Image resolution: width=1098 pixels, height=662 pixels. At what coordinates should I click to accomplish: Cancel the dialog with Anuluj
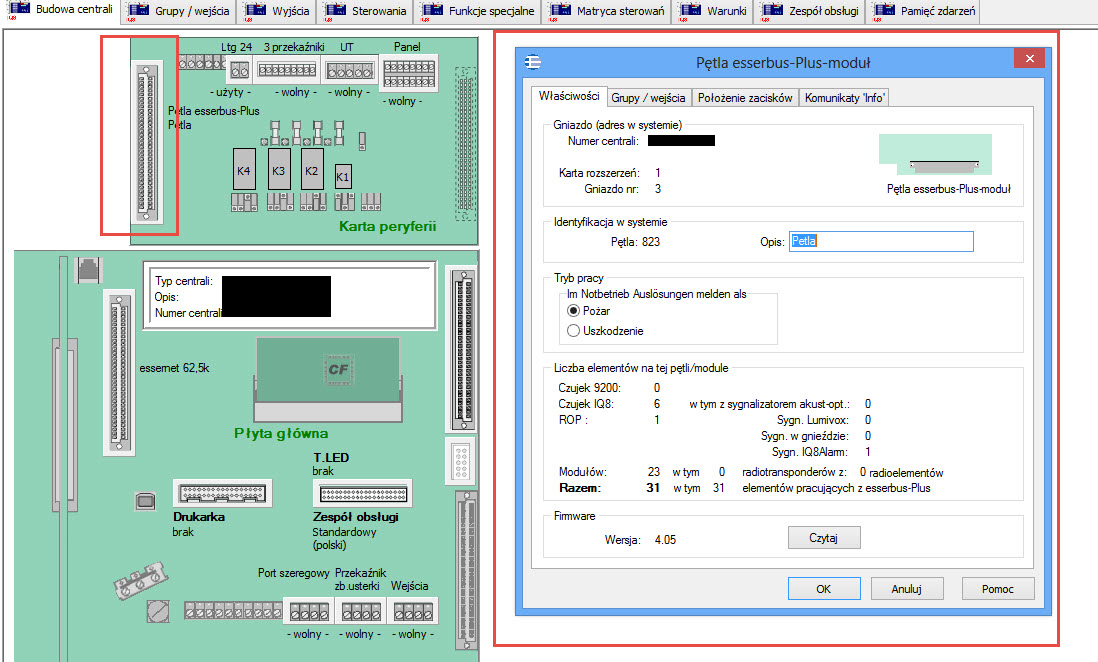pos(906,588)
